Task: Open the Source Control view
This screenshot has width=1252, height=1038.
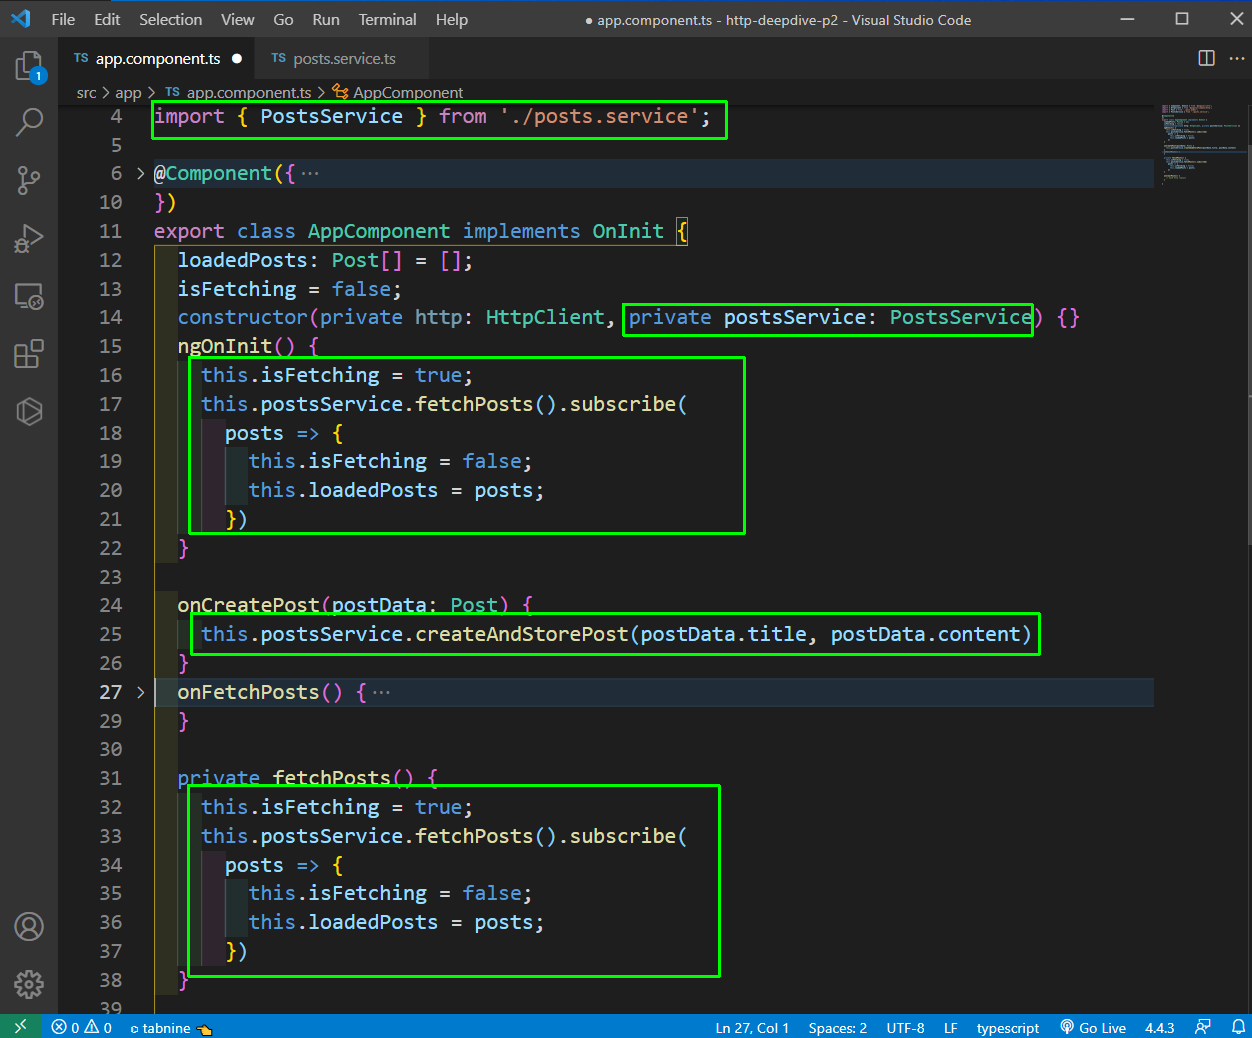Action: click(x=29, y=180)
